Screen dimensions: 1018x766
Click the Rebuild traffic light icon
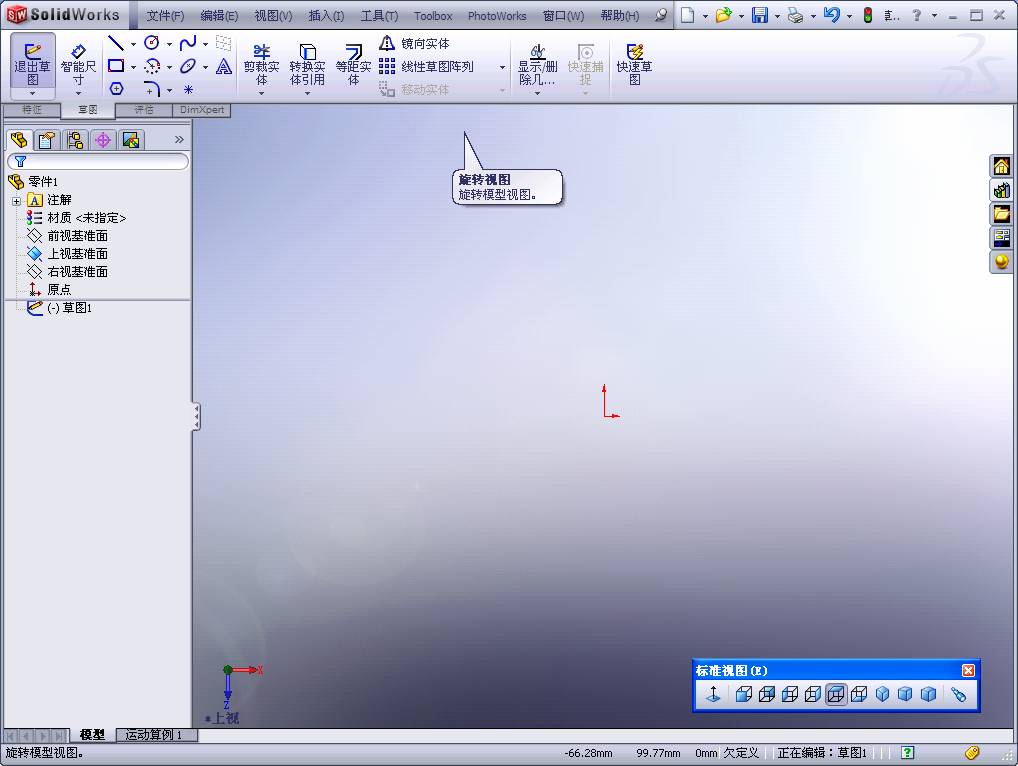(x=867, y=15)
